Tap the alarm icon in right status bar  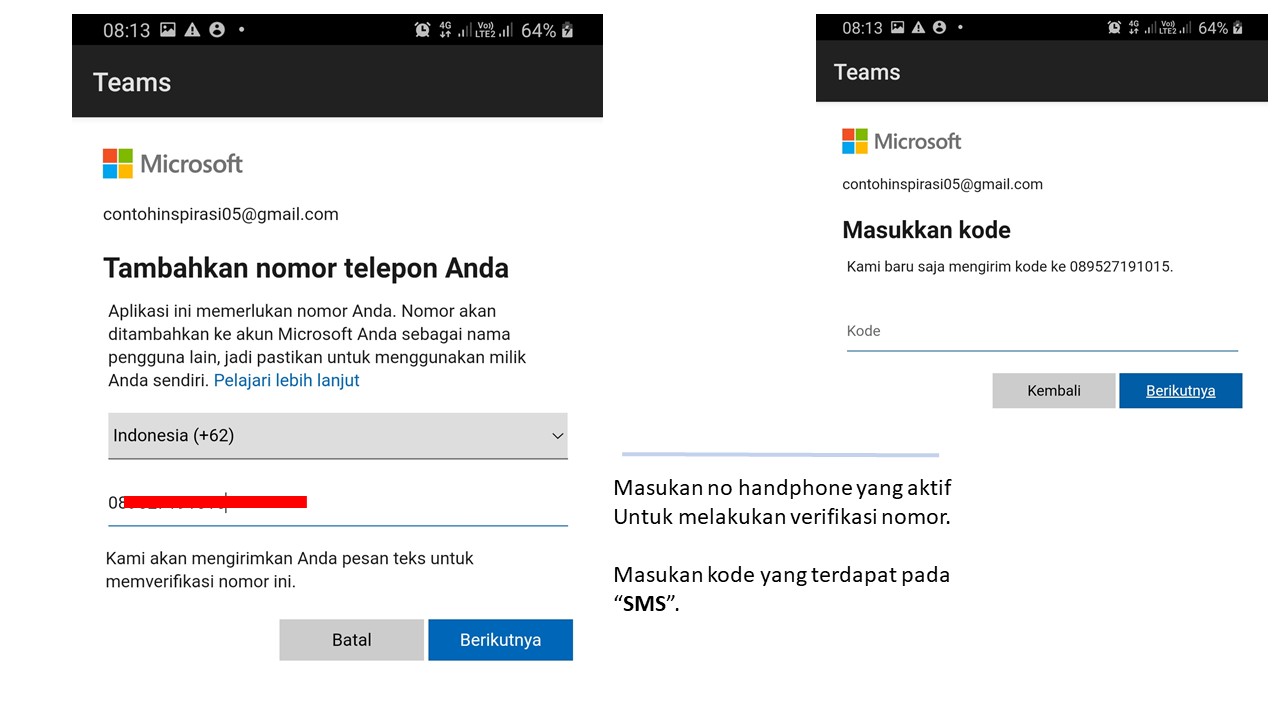(x=1114, y=28)
